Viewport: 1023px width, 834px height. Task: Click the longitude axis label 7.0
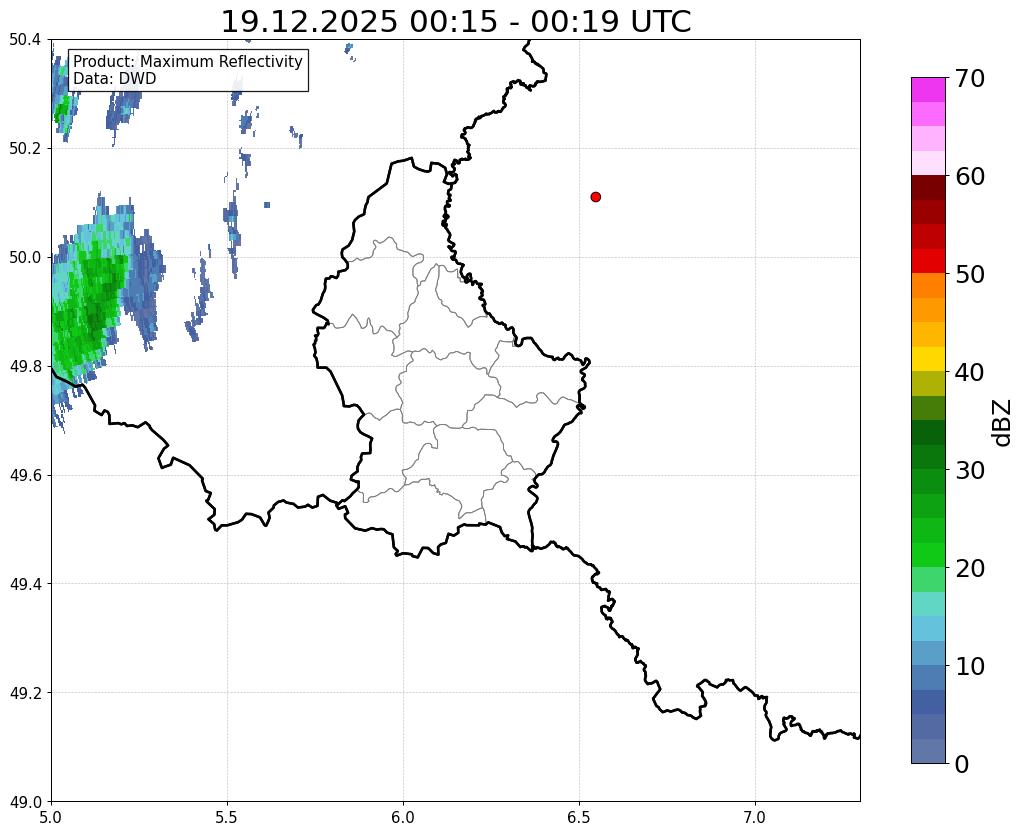tap(755, 817)
